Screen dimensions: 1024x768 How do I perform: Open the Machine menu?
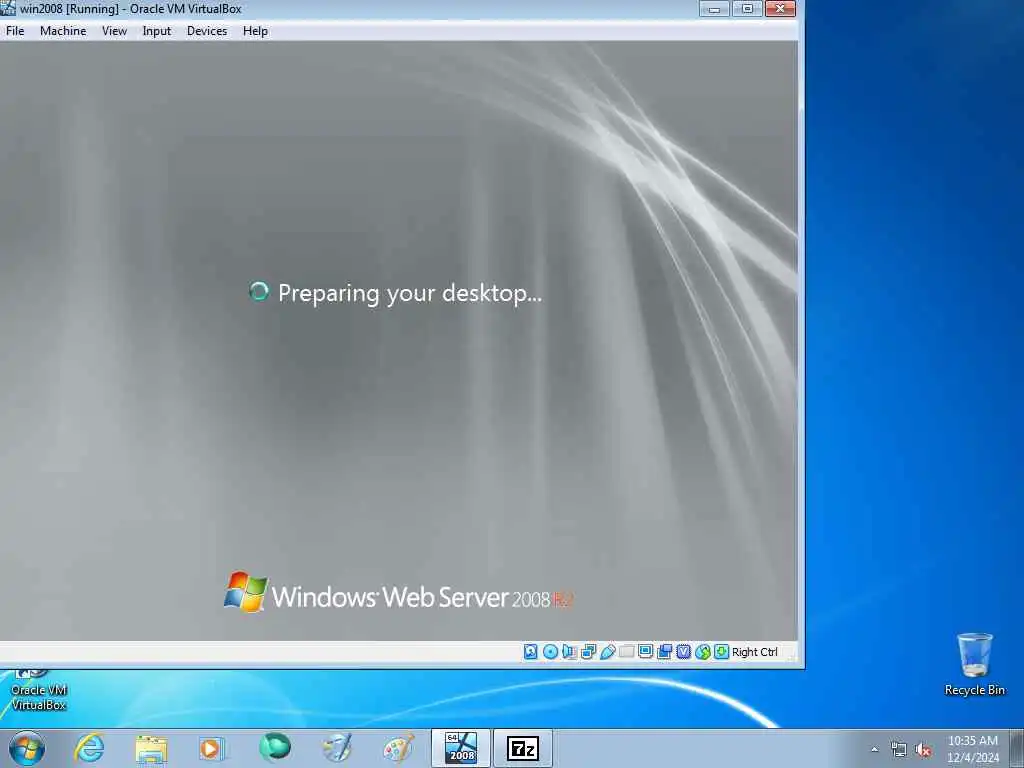click(x=63, y=31)
